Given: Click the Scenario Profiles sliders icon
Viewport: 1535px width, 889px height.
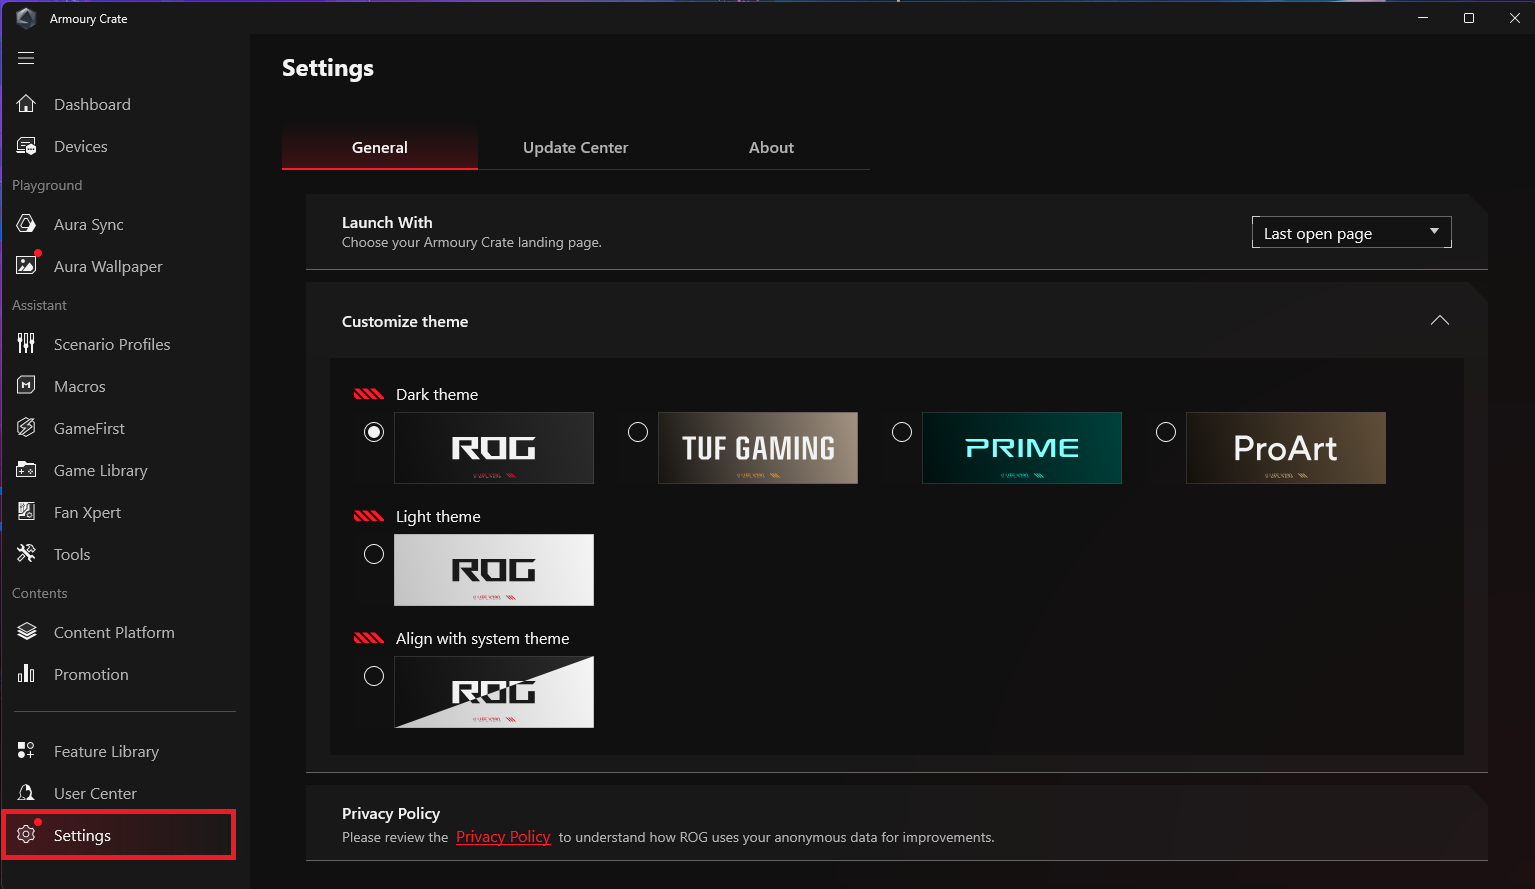Looking at the screenshot, I should (27, 344).
